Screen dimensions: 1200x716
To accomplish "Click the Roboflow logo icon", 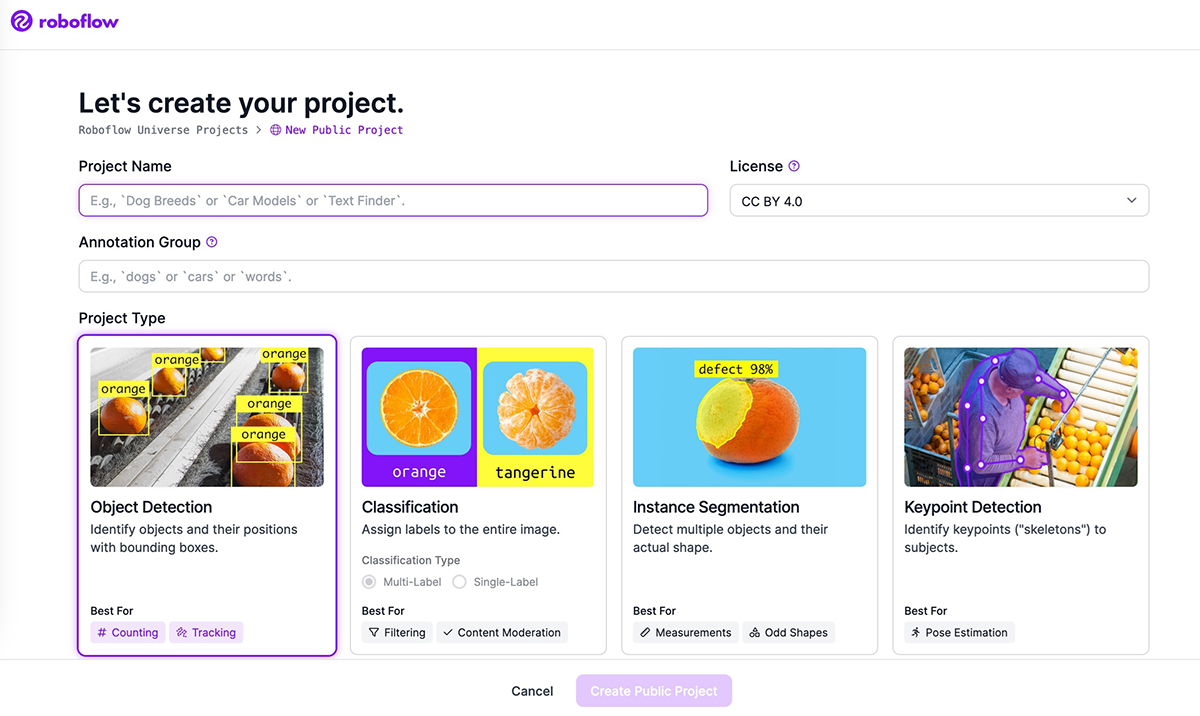I will [22, 21].
